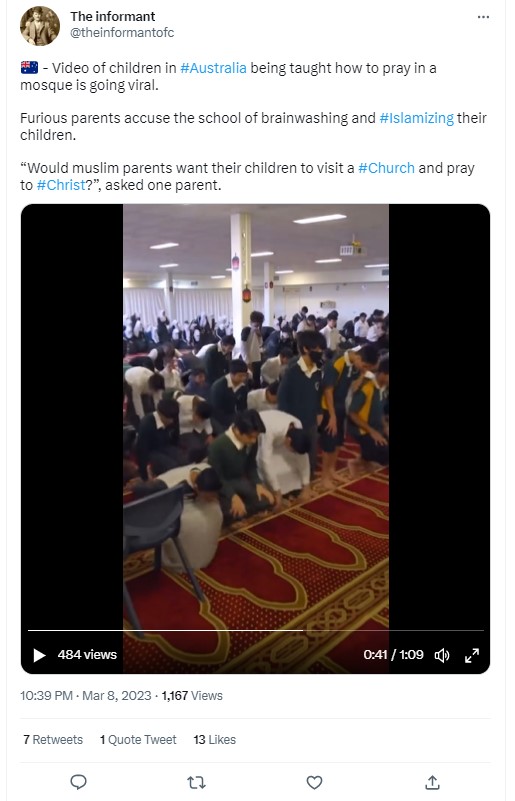Like the tweet with heart icon
Screen dimensions: 515x801
pyautogui.click(x=314, y=782)
